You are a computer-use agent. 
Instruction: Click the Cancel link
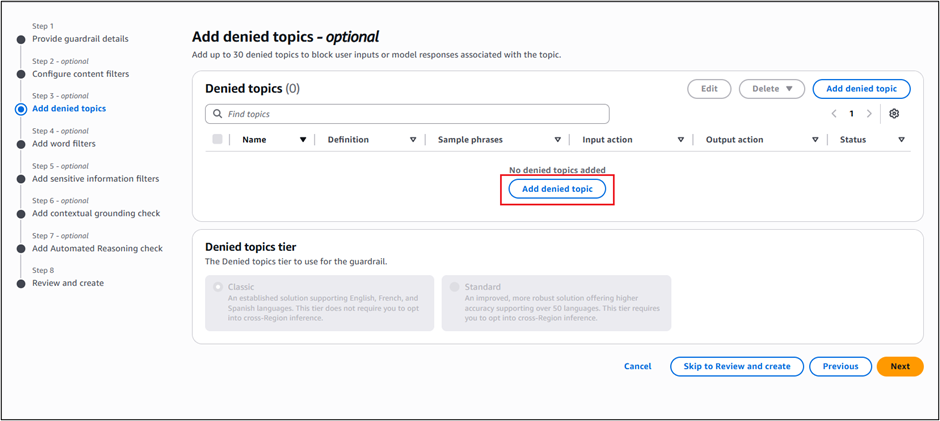637,366
